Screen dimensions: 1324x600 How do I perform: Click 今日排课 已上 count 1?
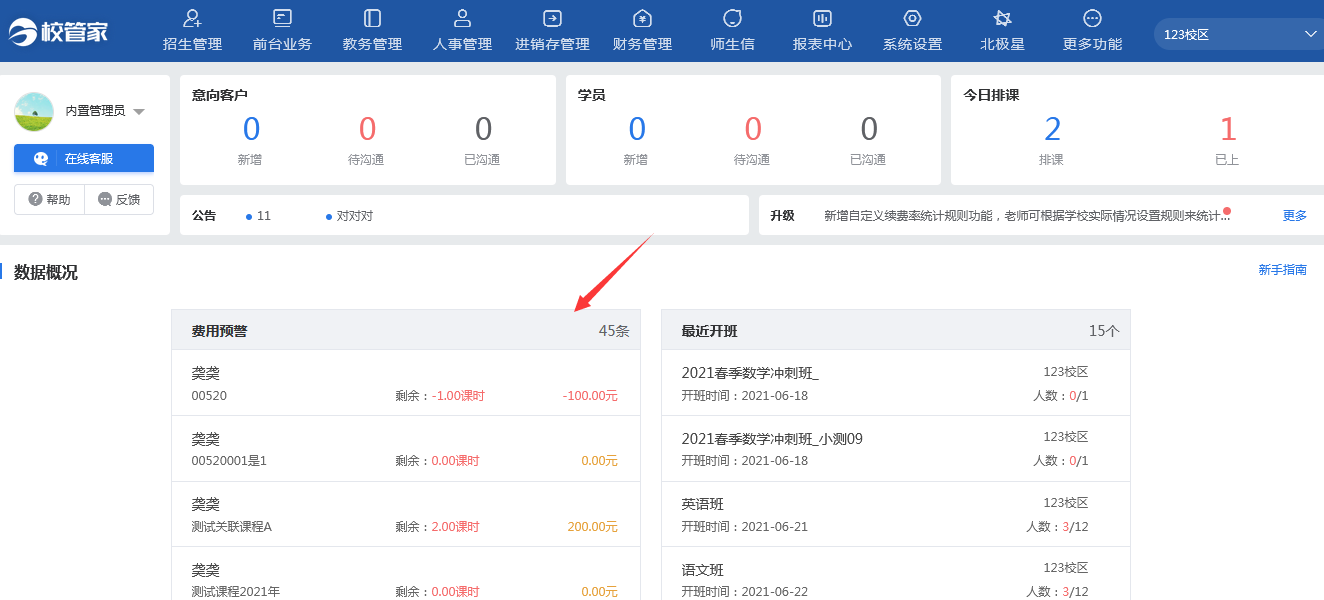[x=1228, y=129]
